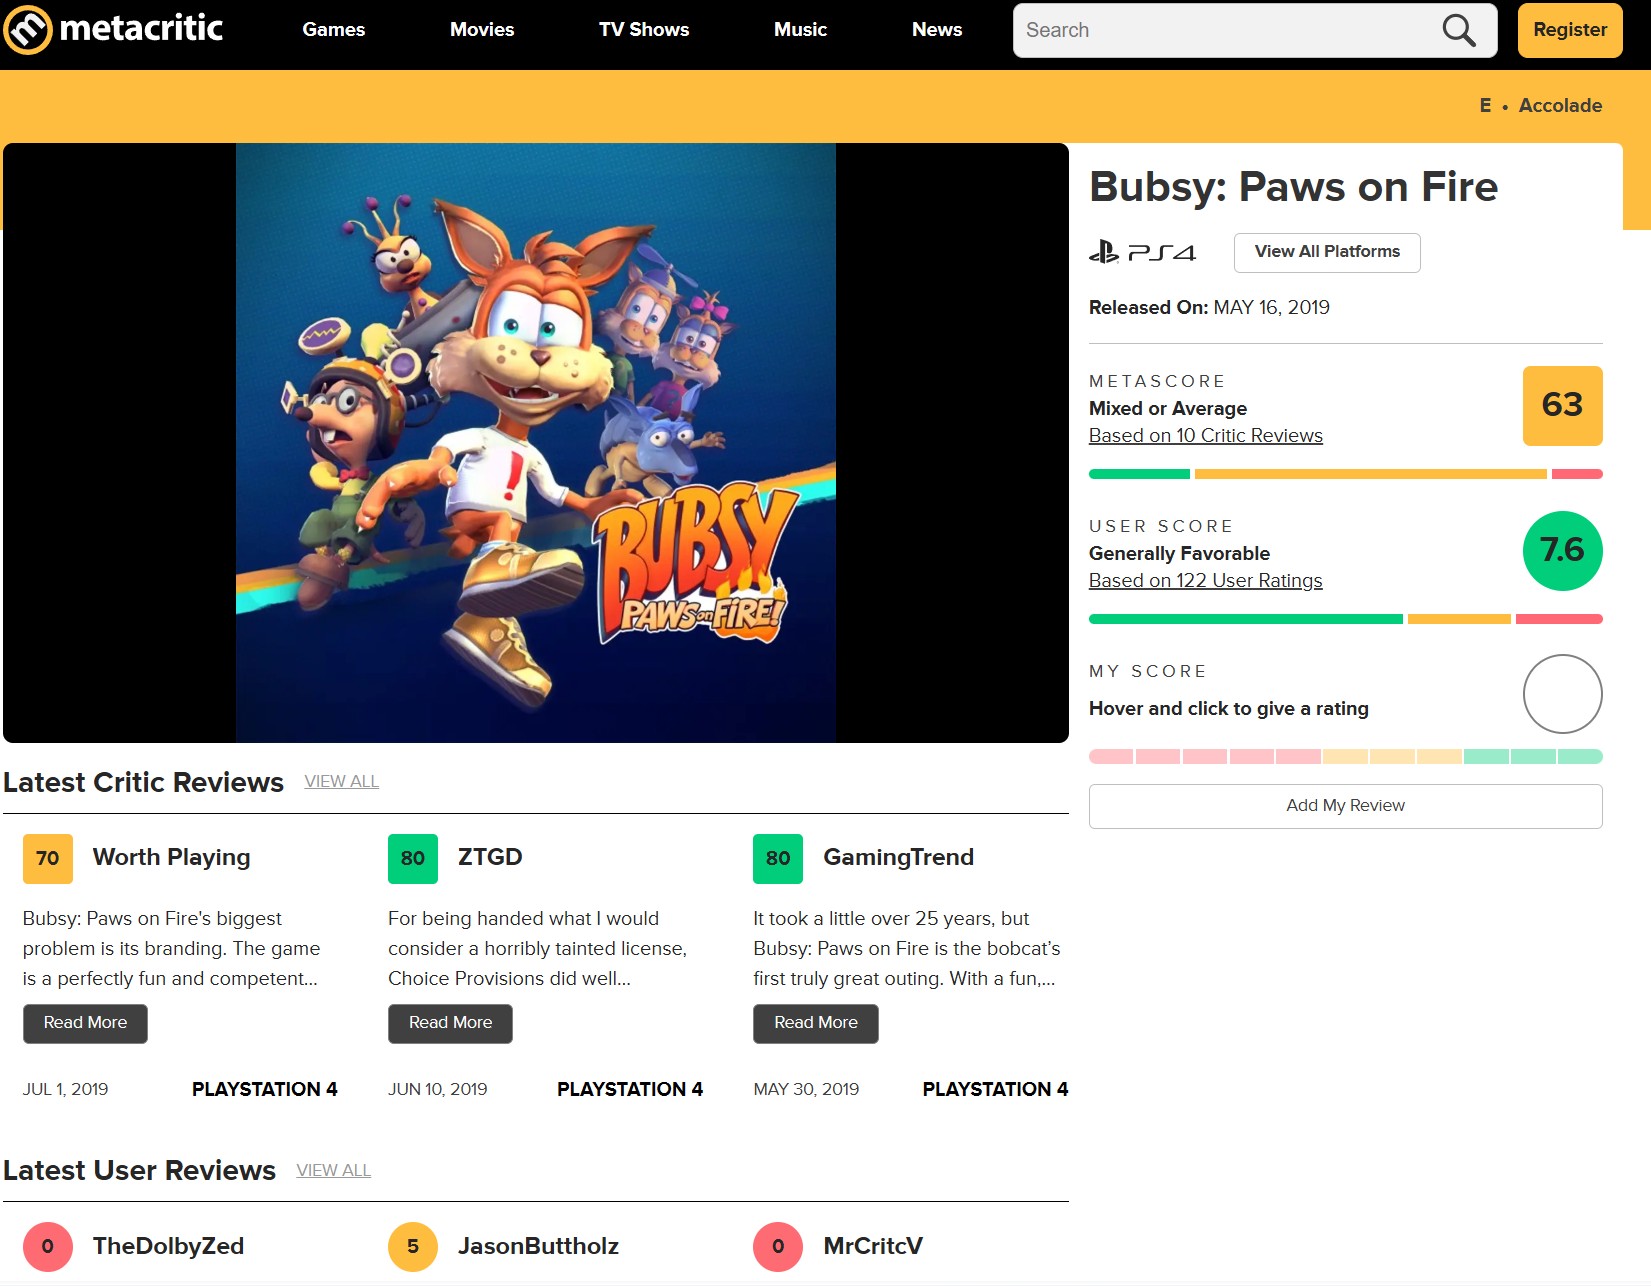Click Worth Playing's 70 score badge
Viewport: 1651px width, 1286px height.
pos(48,858)
